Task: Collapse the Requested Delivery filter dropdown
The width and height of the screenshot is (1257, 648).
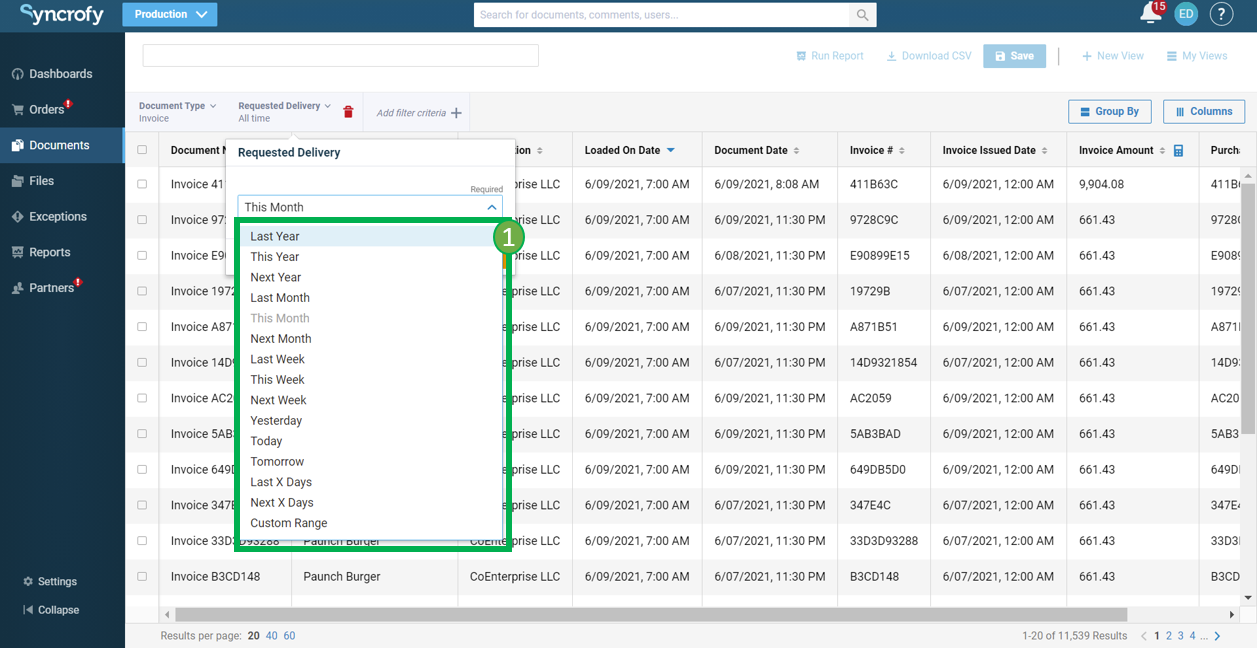Action: [284, 112]
